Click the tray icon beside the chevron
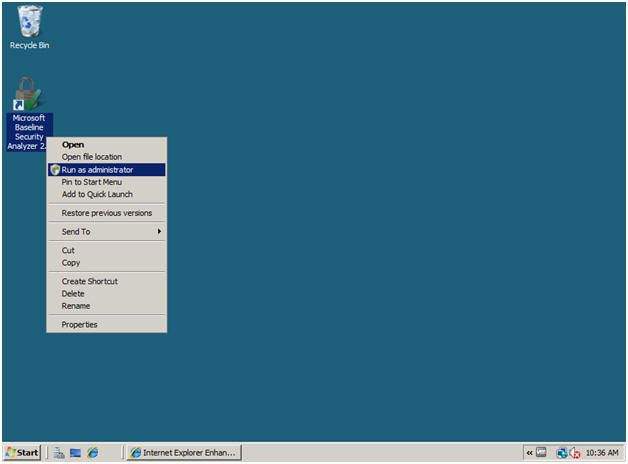Screen dimensions: 628x464 coord(541,452)
